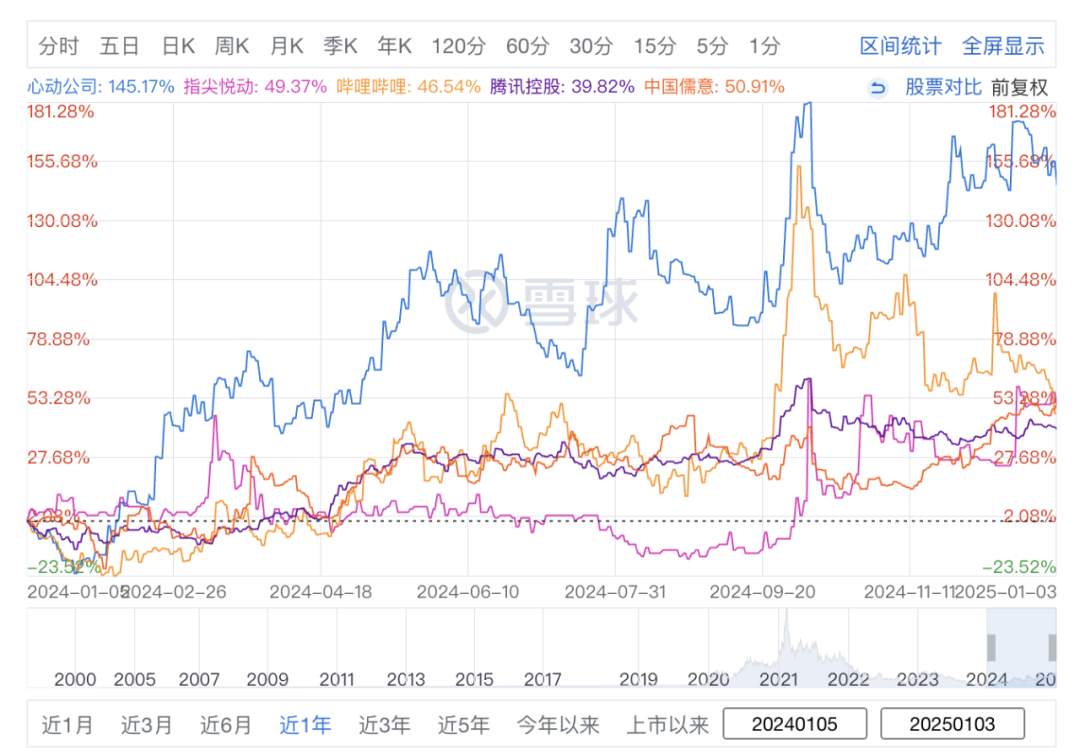Click year 2007 in the overview timeline
The width and height of the screenshot is (1080, 756).
[x=199, y=680]
